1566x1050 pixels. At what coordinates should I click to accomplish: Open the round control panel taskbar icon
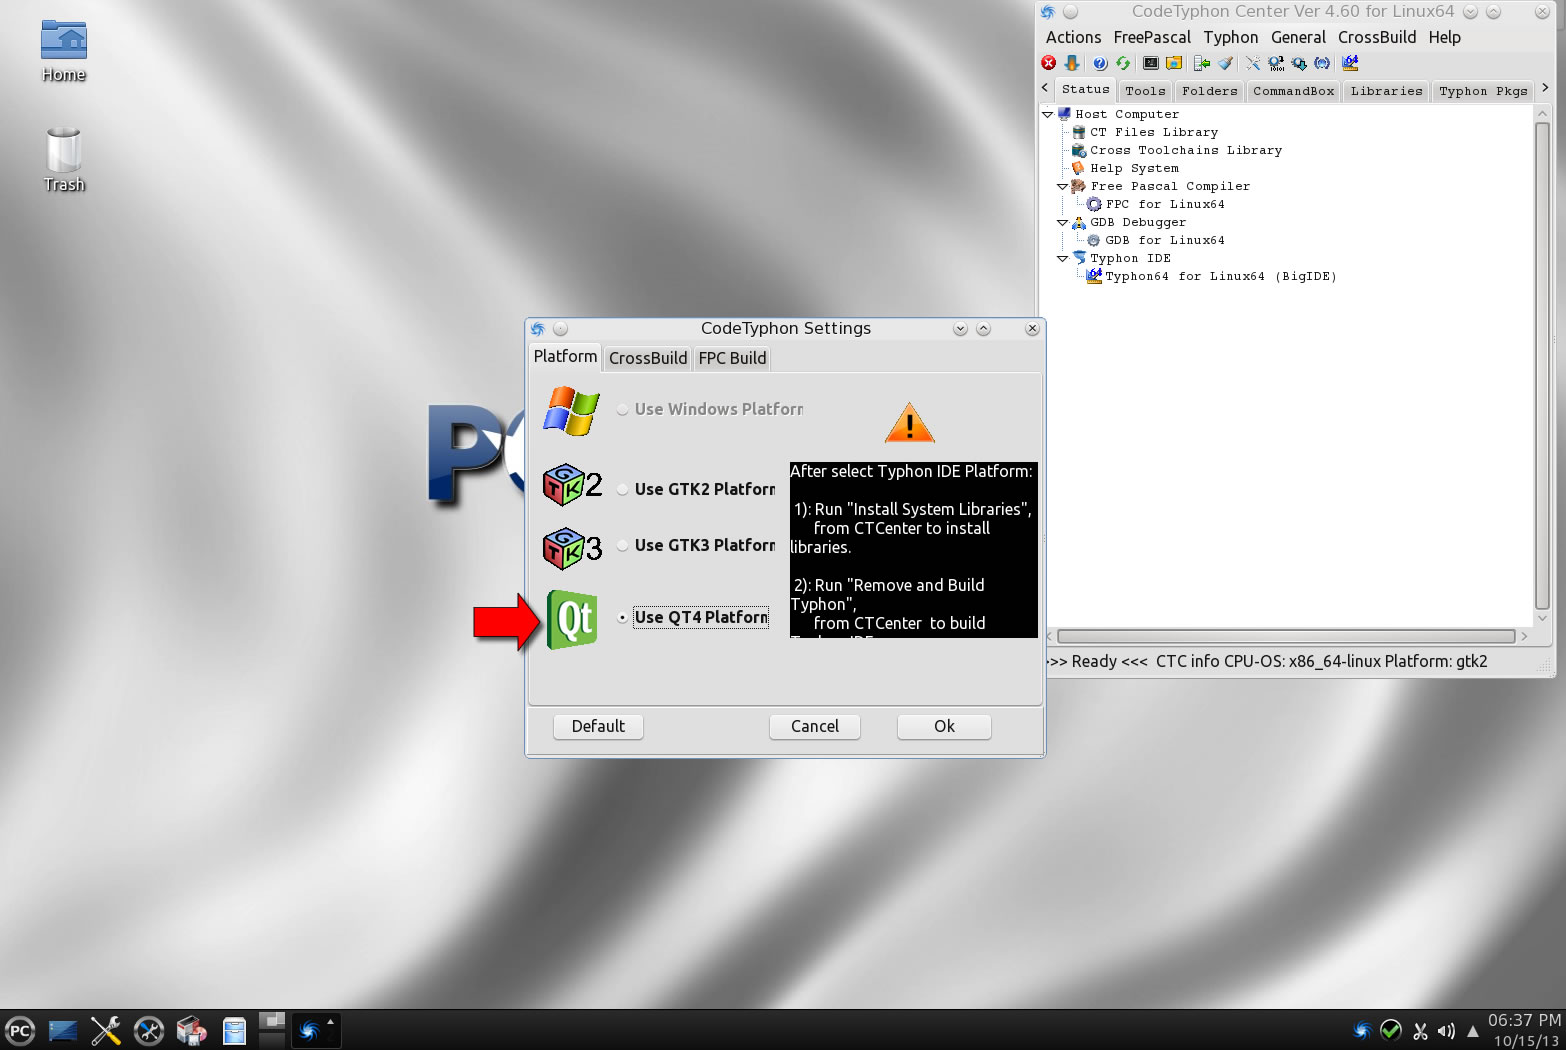pos(149,1031)
